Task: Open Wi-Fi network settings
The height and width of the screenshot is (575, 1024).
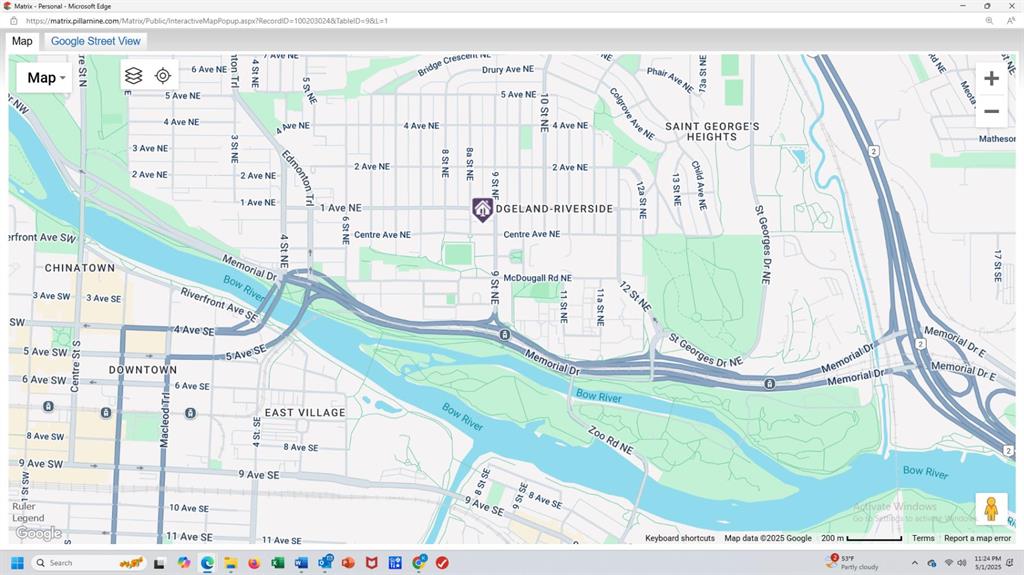Action: (x=948, y=563)
